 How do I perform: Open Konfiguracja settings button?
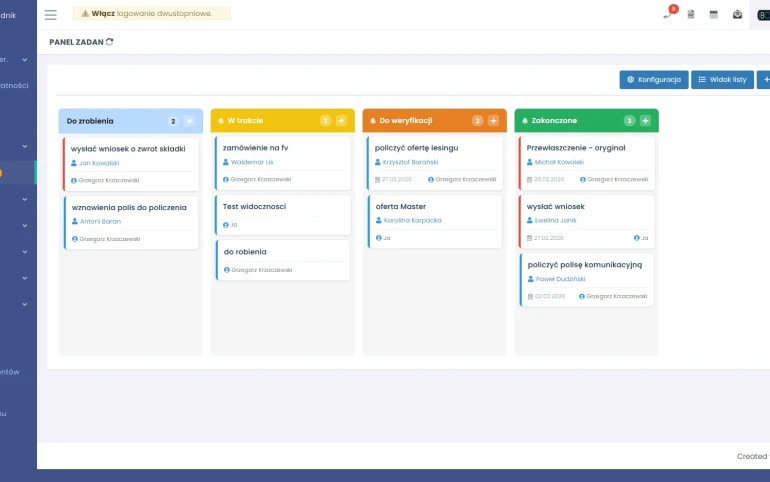[x=654, y=79]
